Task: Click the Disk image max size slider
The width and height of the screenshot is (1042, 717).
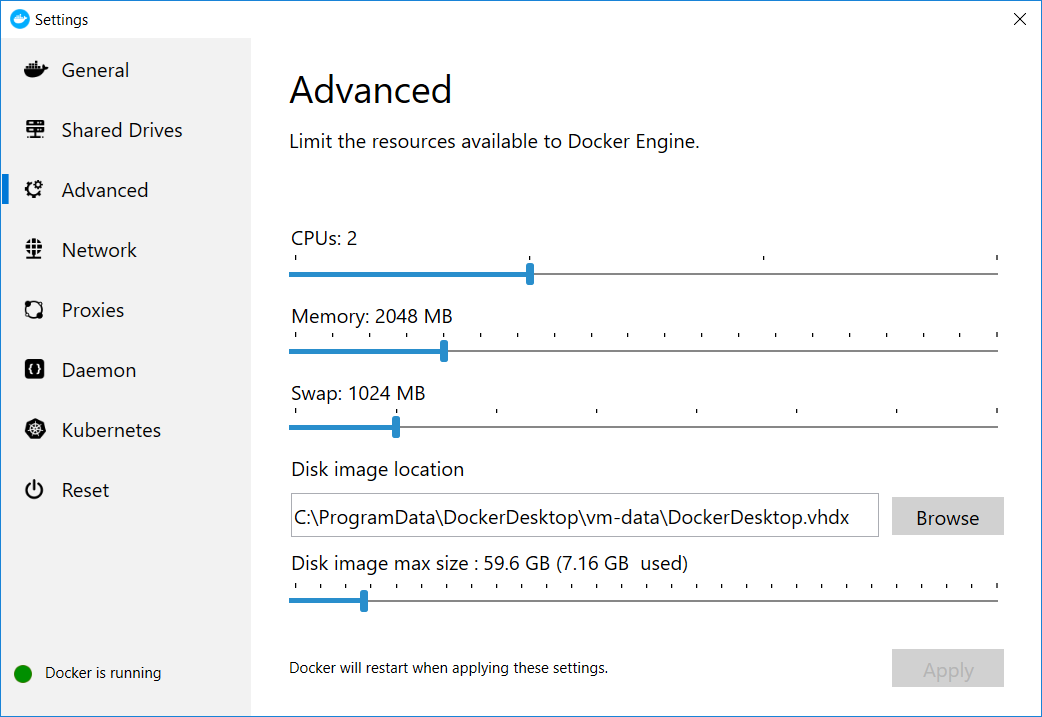Action: (x=362, y=600)
